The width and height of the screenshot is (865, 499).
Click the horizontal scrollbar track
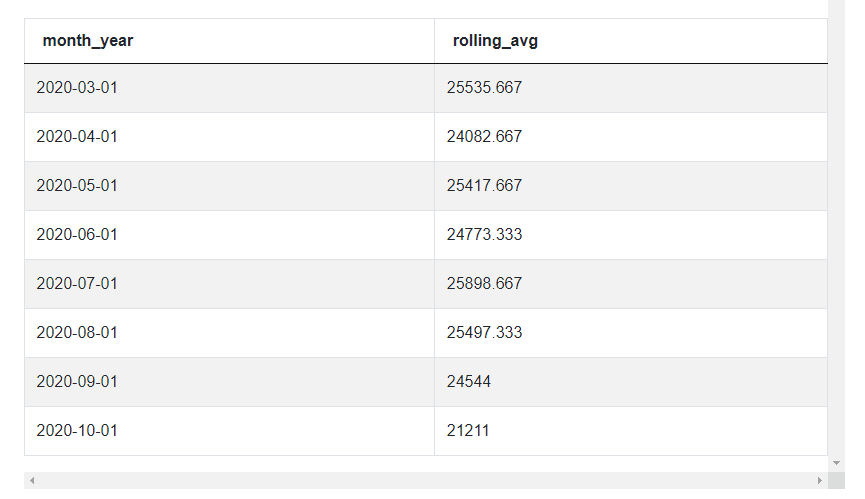(425, 481)
